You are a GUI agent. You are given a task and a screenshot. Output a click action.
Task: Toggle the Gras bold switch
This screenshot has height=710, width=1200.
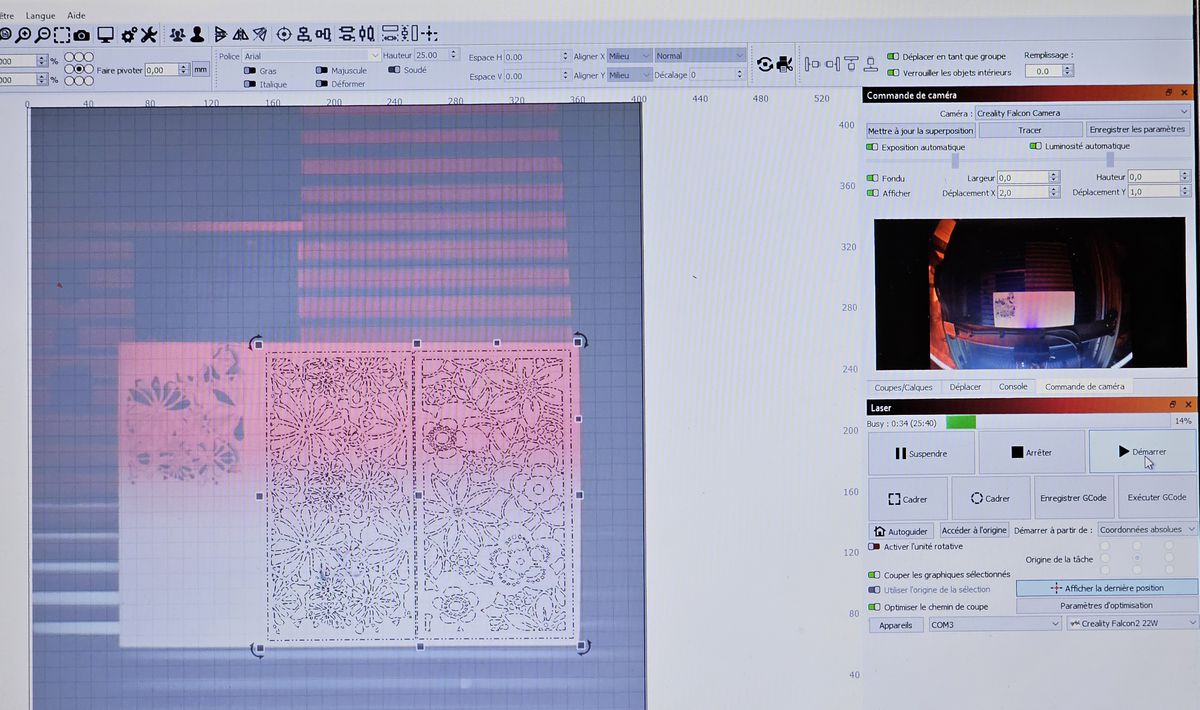click(250, 71)
